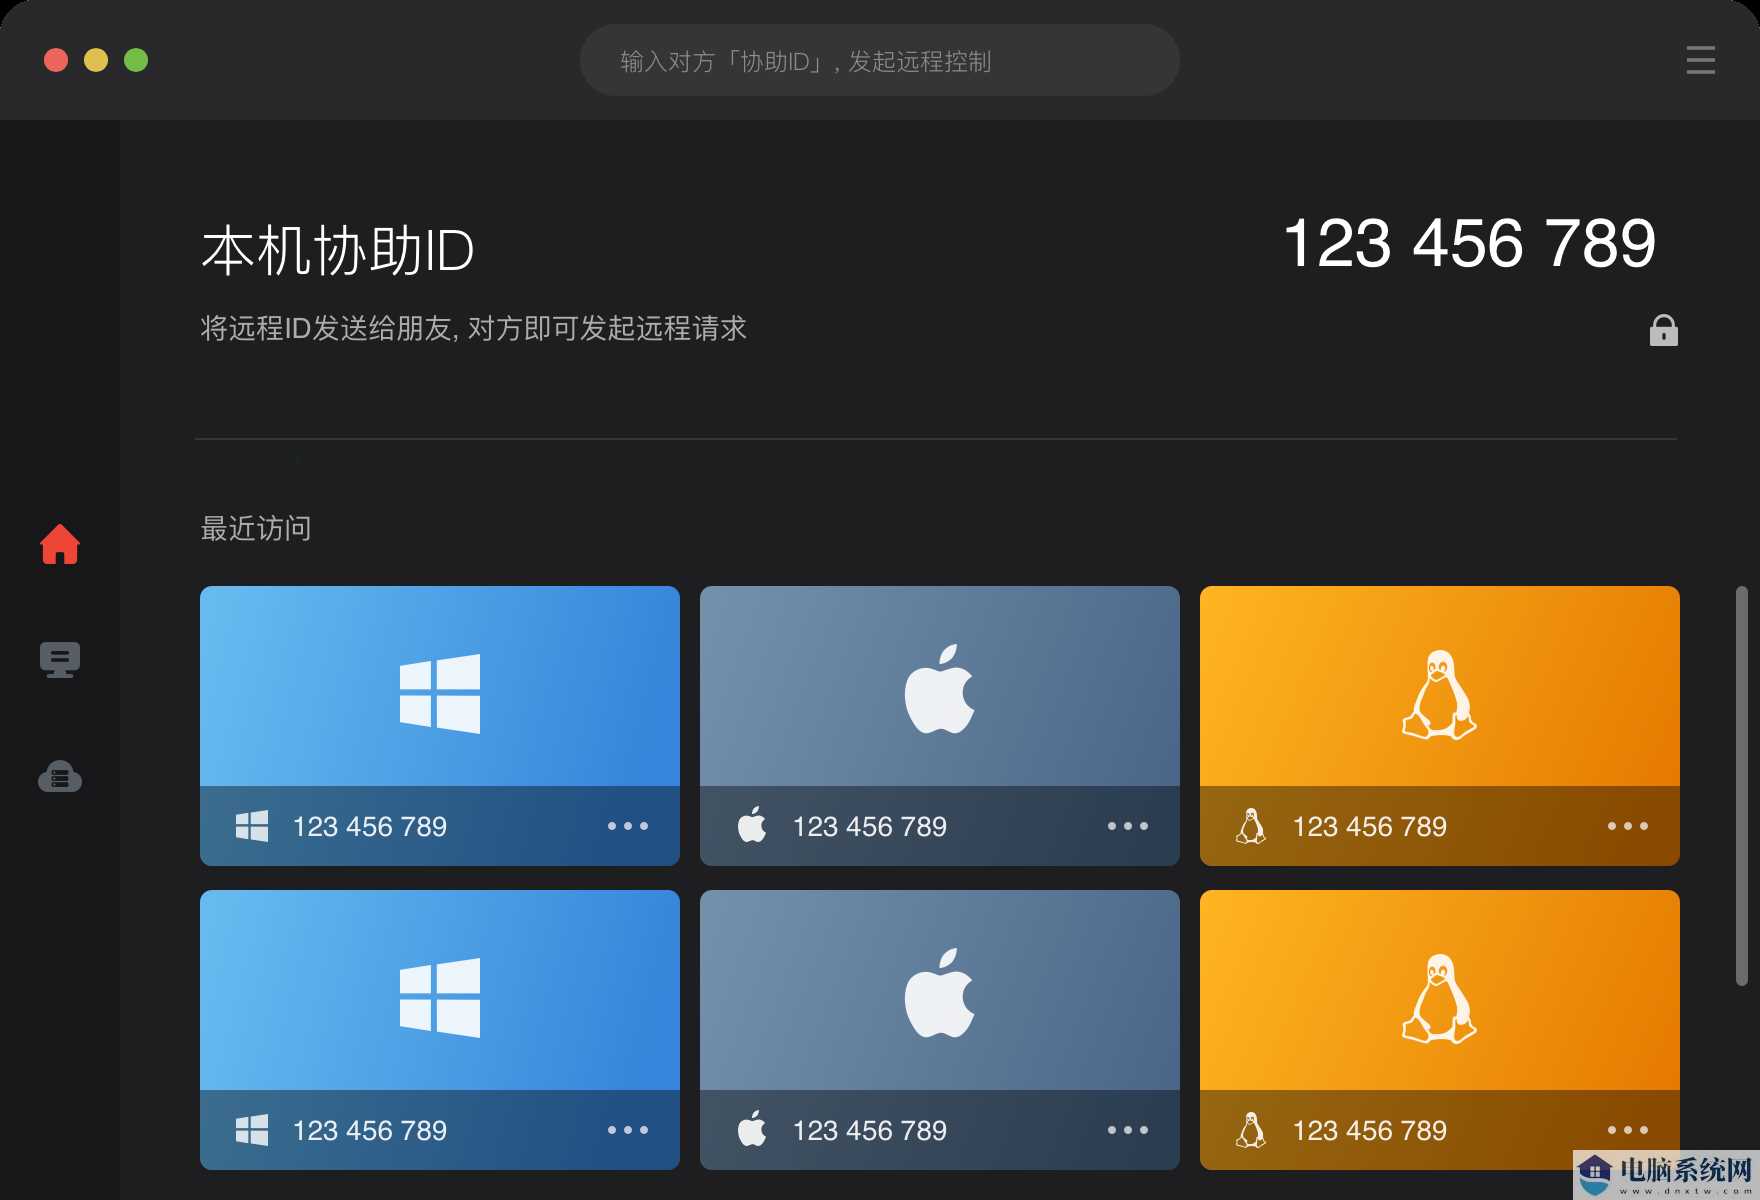Click ID 123 456 789 on second-row Linux card
The width and height of the screenshot is (1760, 1200).
click(1370, 1131)
